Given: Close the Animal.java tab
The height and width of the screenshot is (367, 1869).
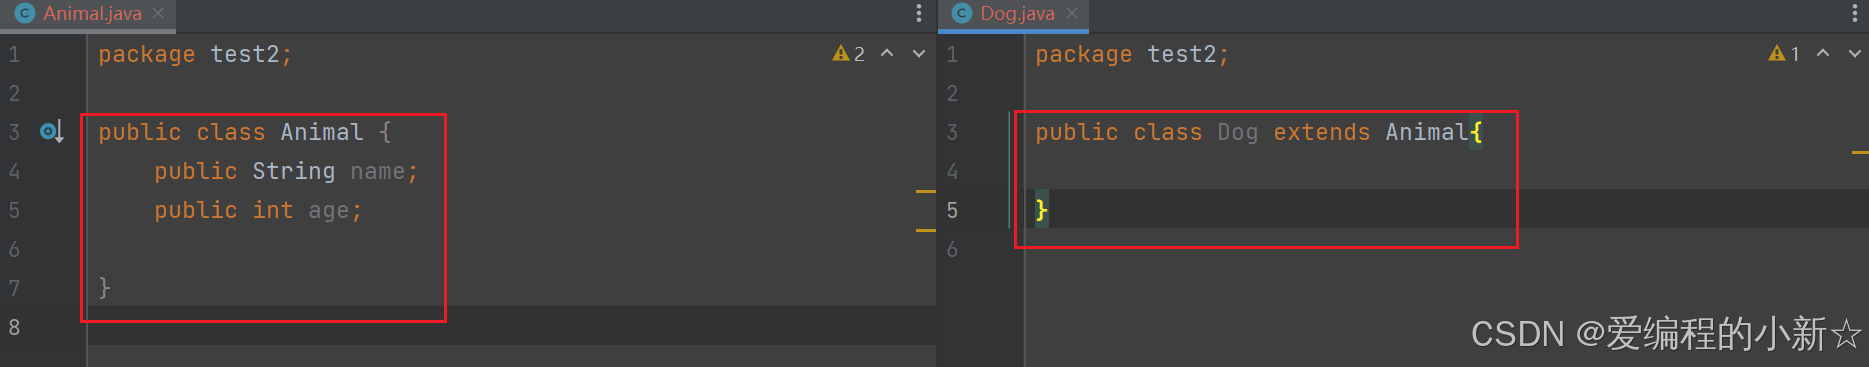Looking at the screenshot, I should [x=158, y=14].
